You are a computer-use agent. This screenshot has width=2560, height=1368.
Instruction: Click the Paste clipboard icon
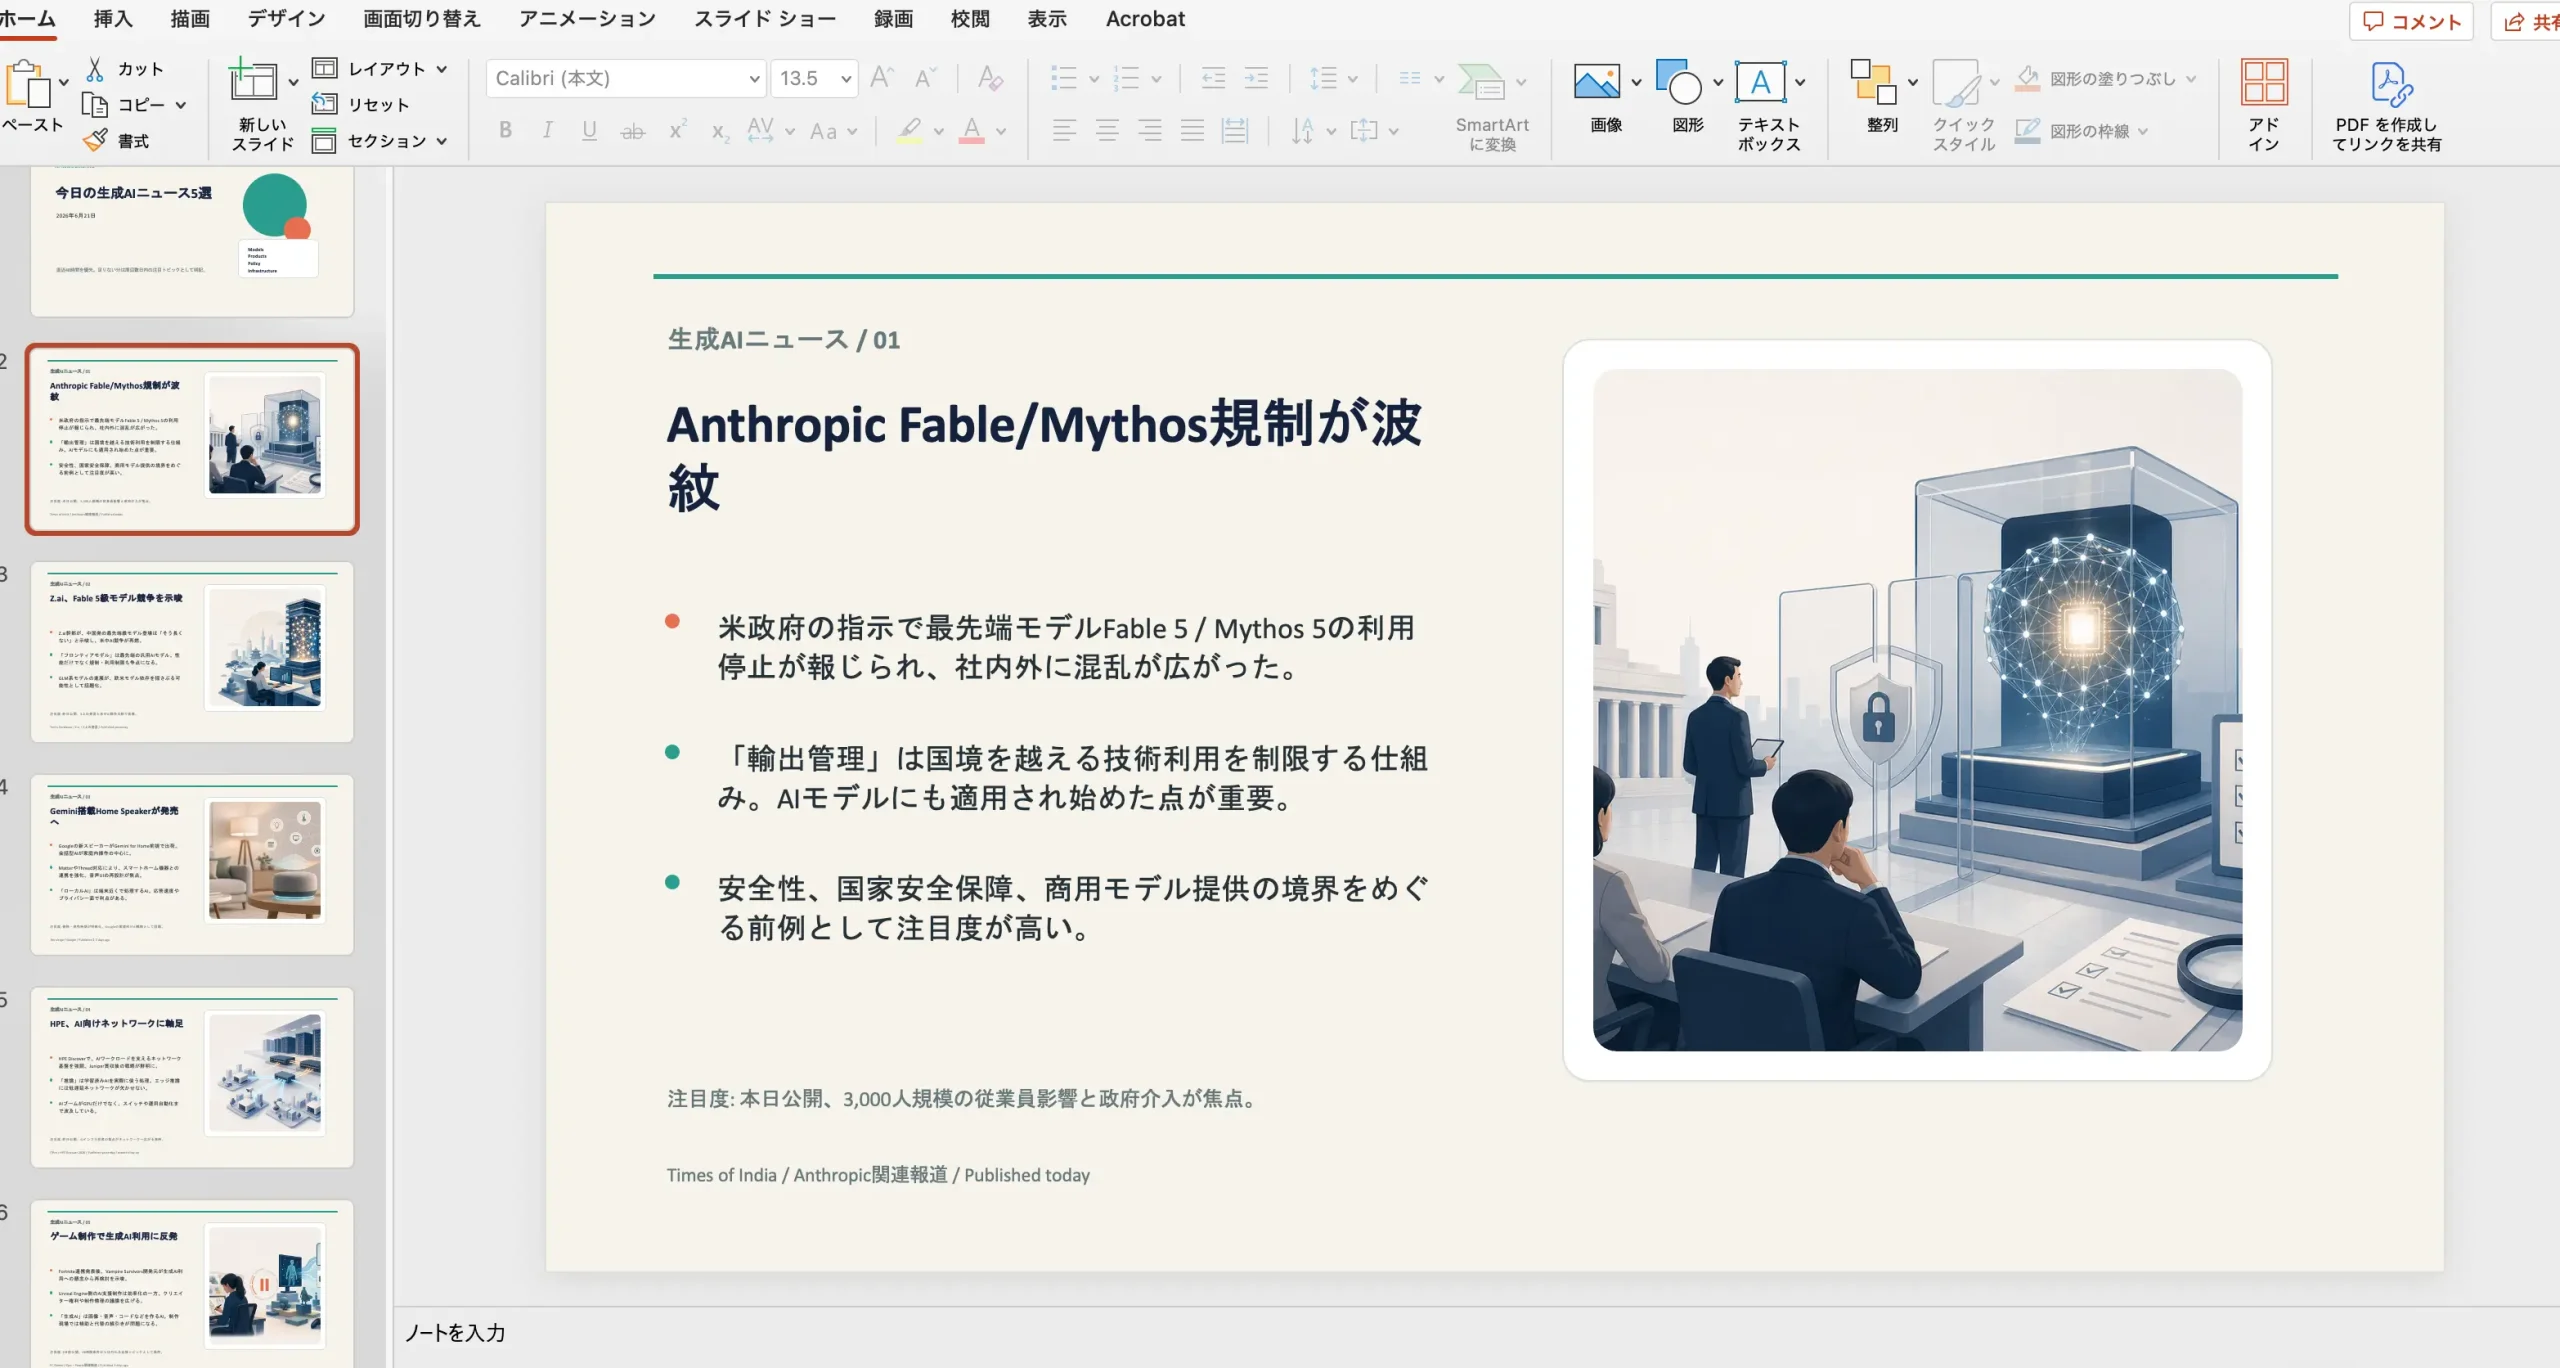coord(28,84)
